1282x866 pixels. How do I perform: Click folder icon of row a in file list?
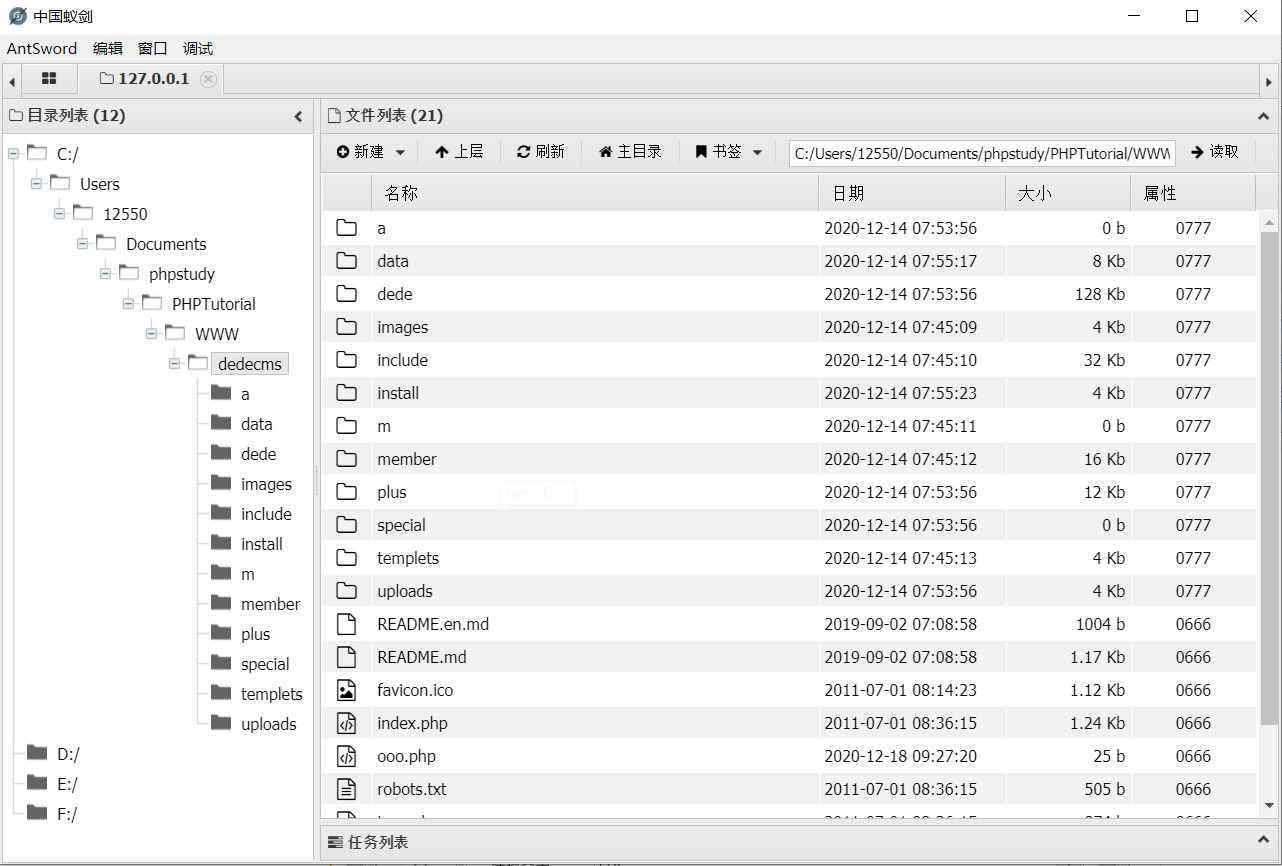tap(346, 228)
